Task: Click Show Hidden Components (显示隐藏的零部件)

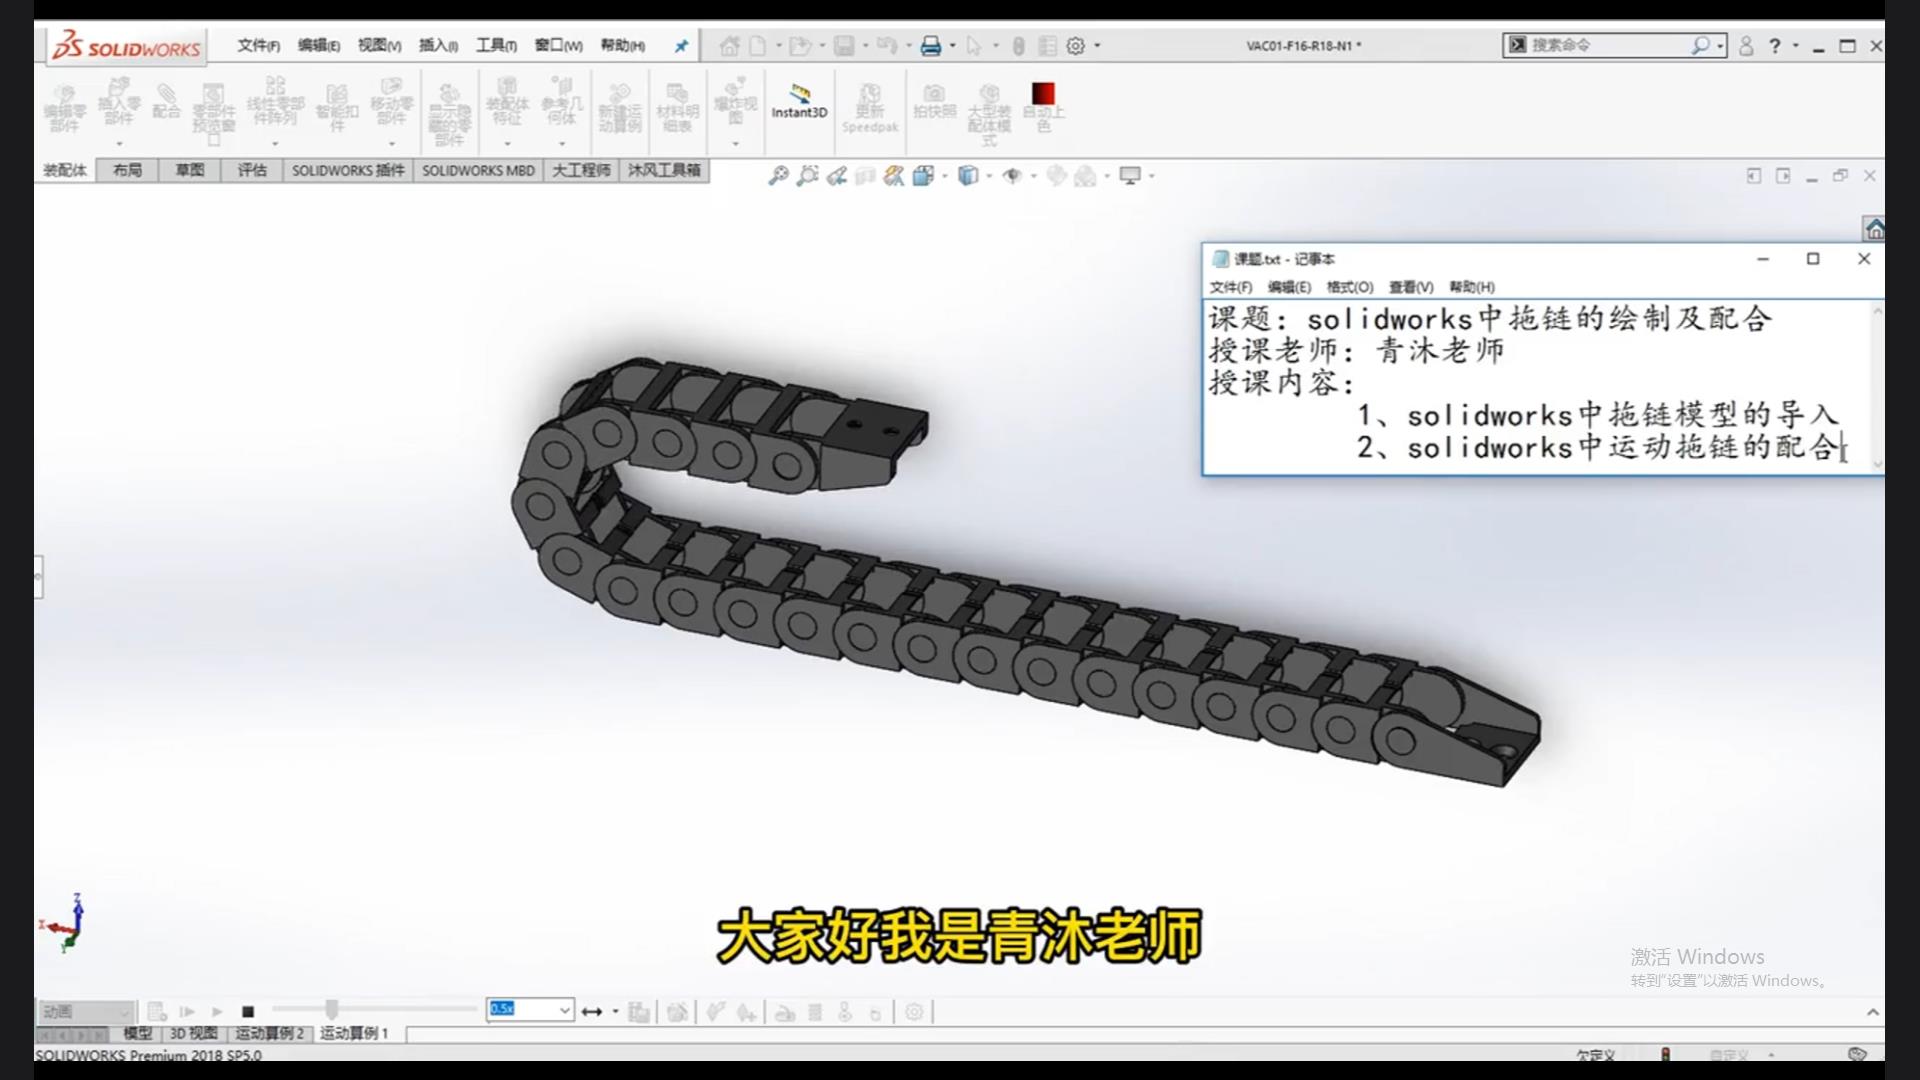Action: [x=450, y=114]
